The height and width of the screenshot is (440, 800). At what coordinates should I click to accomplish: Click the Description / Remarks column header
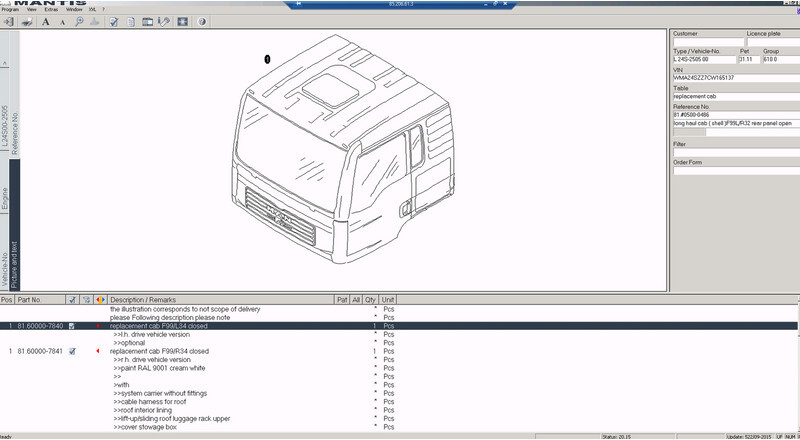pyautogui.click(x=221, y=300)
